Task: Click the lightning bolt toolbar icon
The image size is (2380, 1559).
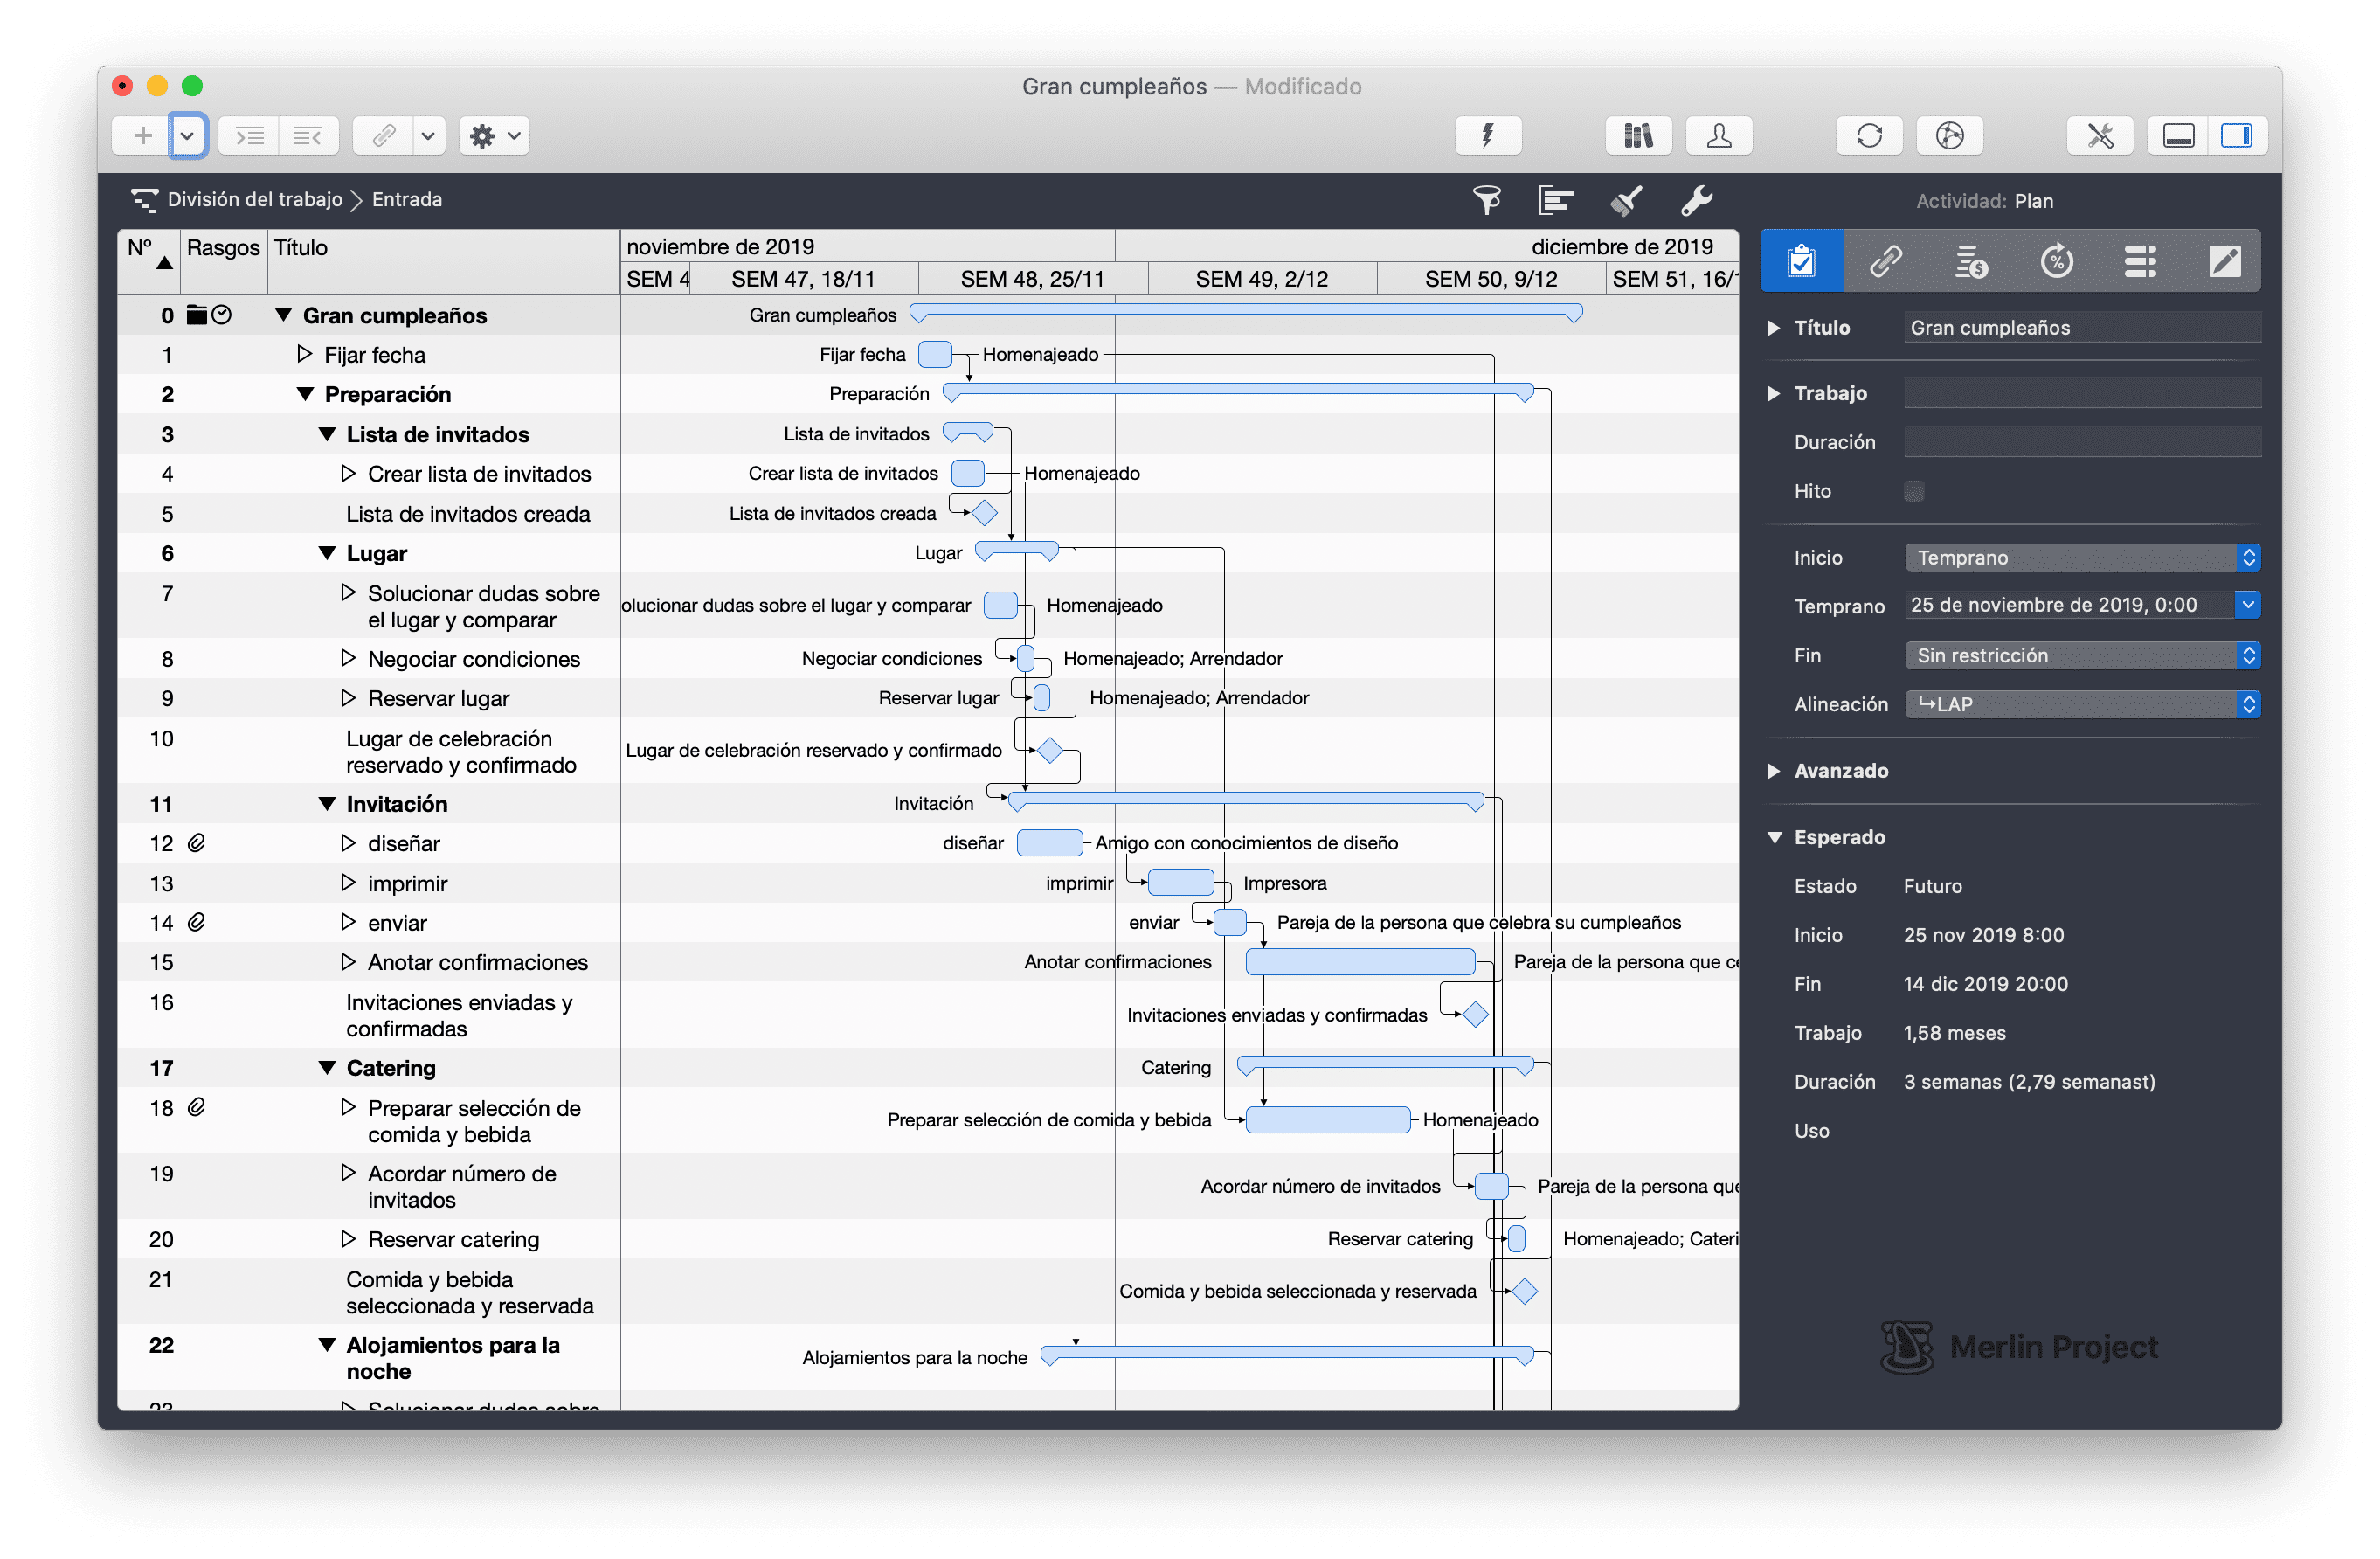Action: (1488, 135)
